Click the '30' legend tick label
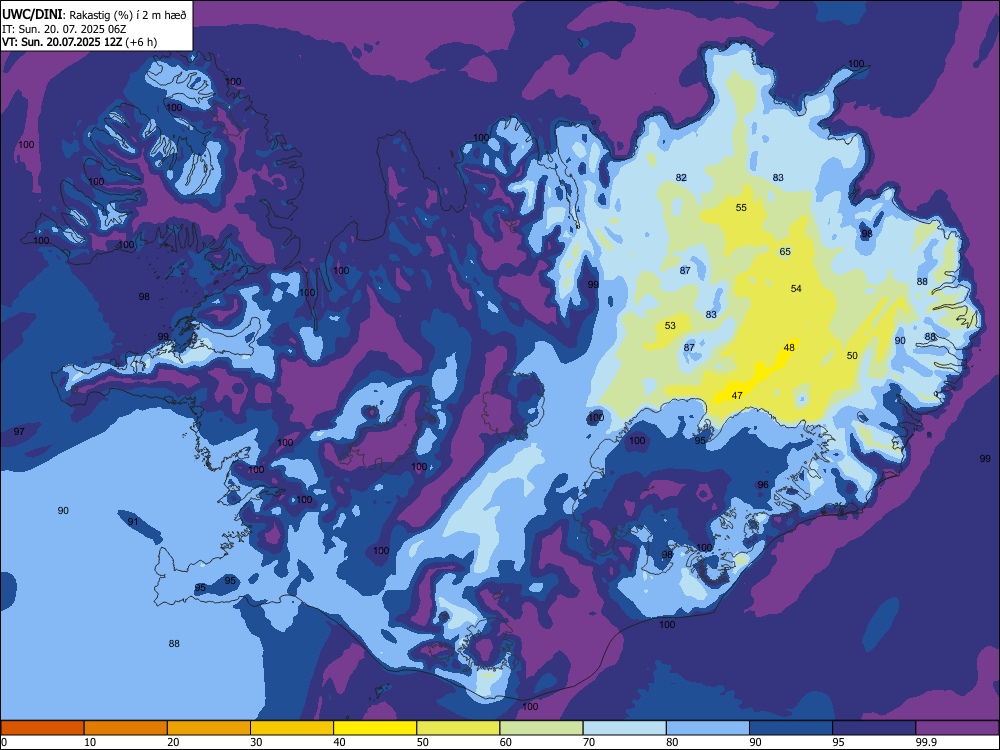Viewport: 1000px width, 750px height. coord(256,742)
